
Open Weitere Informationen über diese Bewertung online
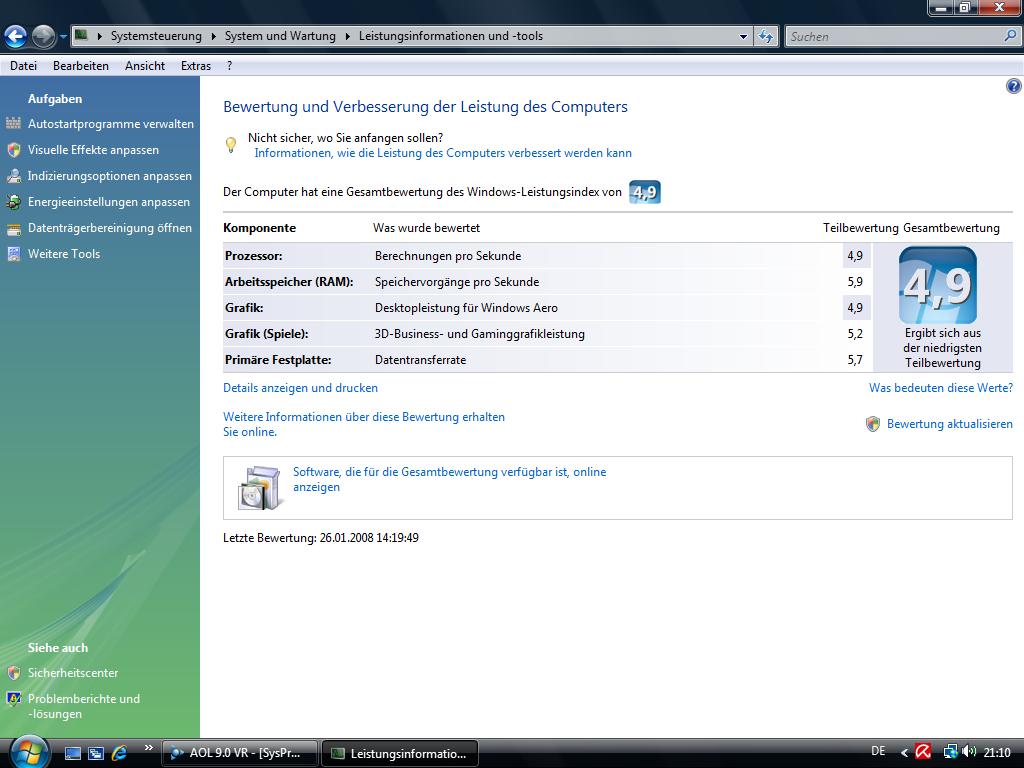click(x=364, y=424)
